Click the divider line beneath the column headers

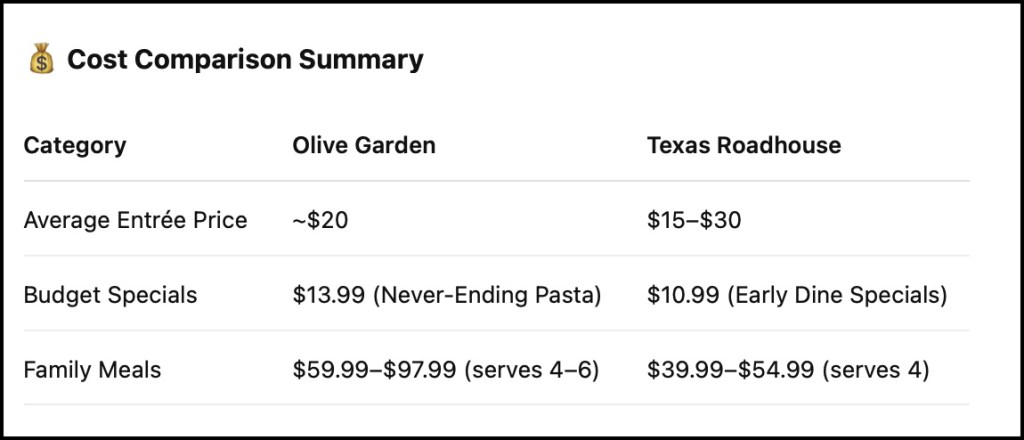(x=496, y=181)
